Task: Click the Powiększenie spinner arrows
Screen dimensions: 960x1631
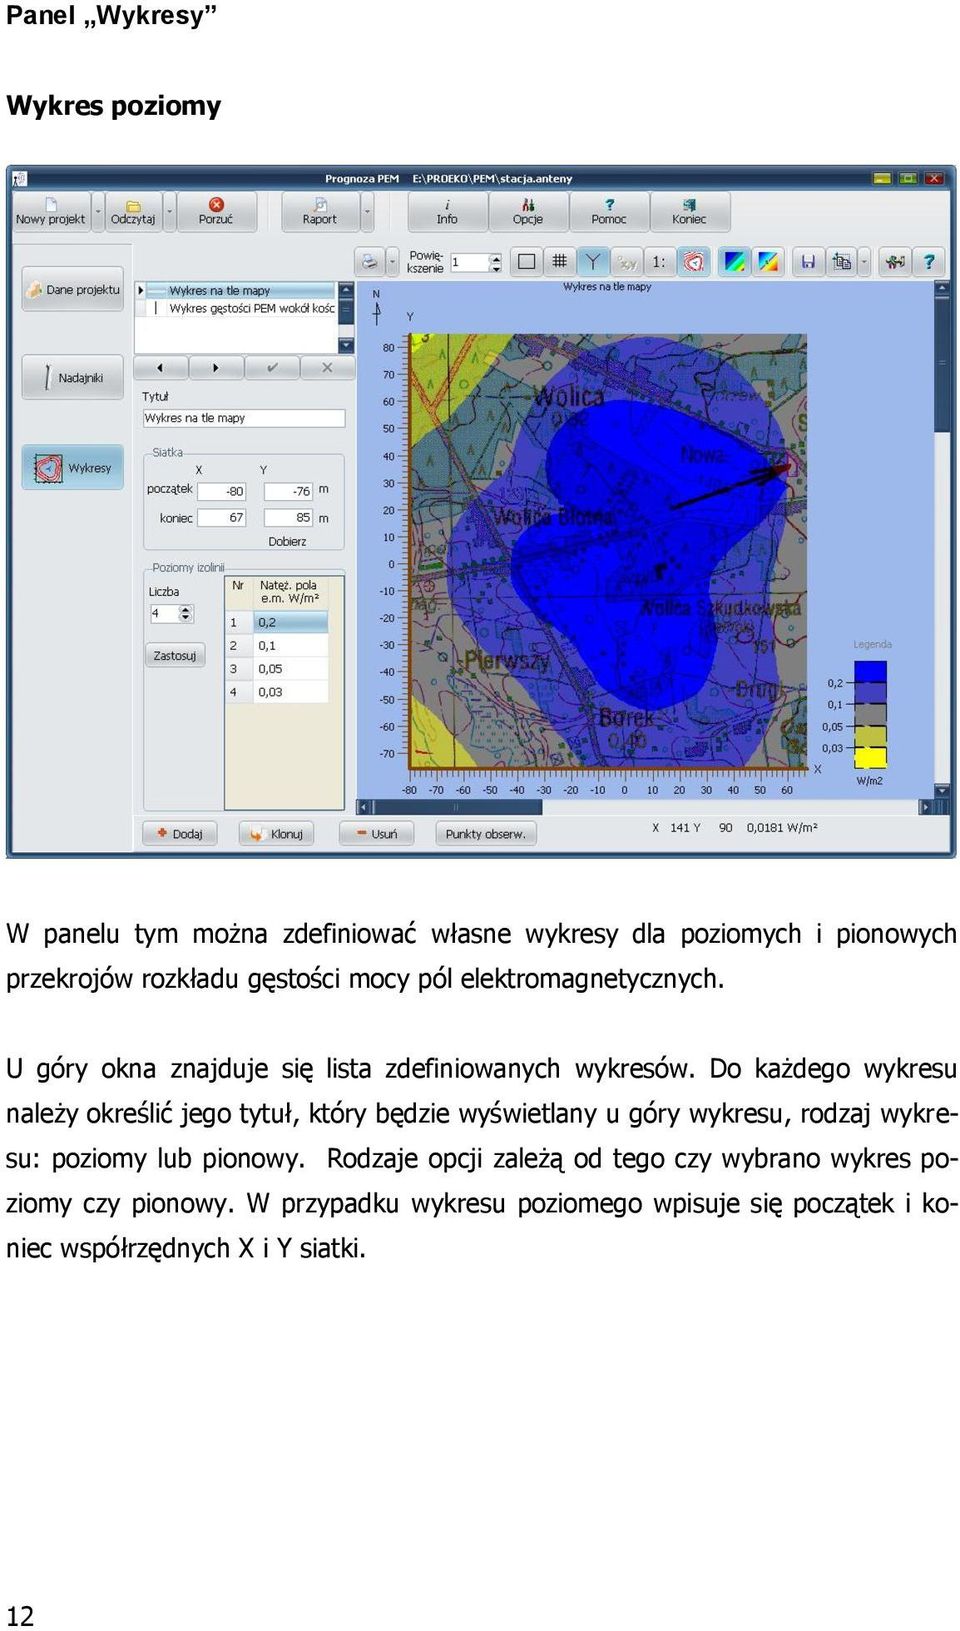Action: (495, 263)
